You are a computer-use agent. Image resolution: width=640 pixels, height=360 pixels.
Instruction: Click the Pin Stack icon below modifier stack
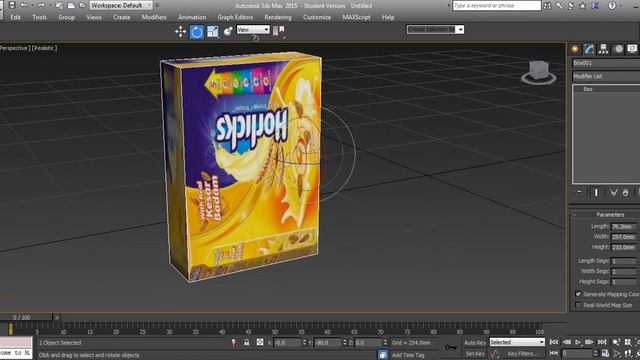click(579, 192)
